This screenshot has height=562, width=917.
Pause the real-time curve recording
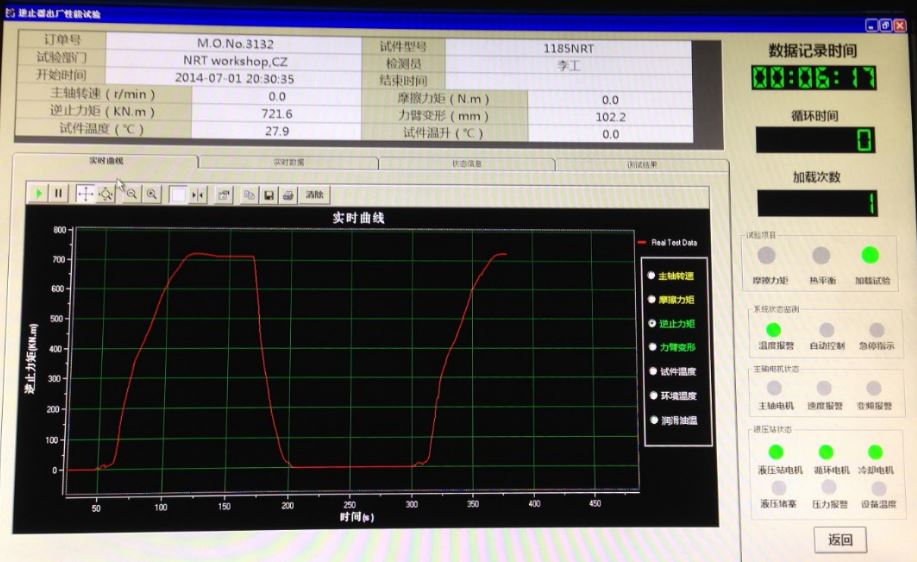coord(58,194)
